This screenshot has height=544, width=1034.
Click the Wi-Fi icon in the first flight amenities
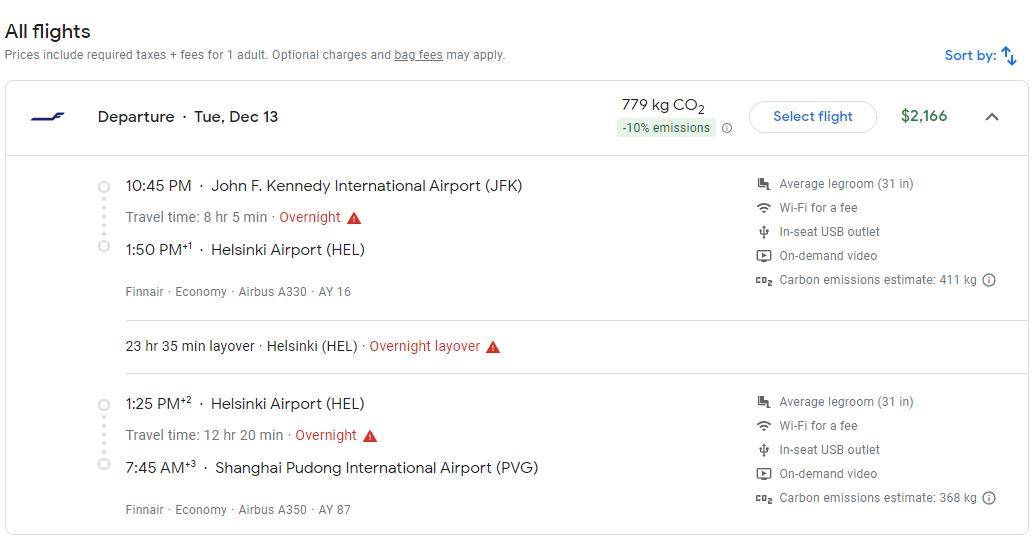coord(764,208)
